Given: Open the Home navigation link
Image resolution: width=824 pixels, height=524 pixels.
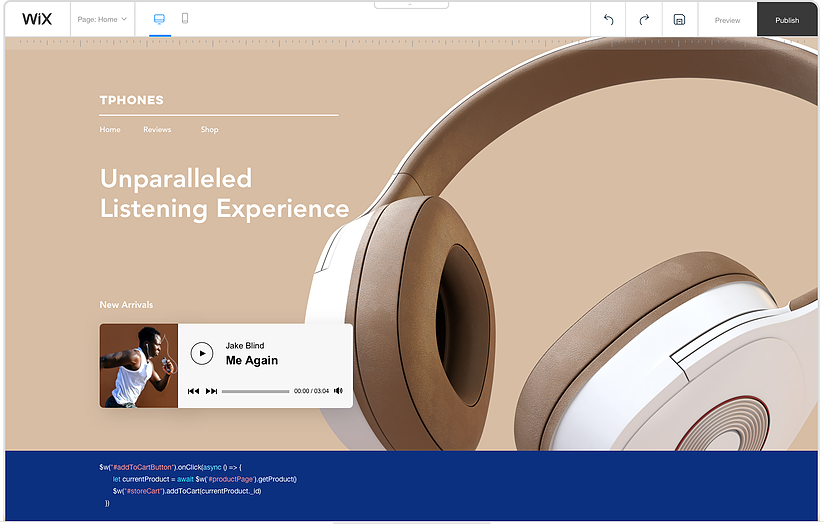Looking at the screenshot, I should click(x=110, y=129).
